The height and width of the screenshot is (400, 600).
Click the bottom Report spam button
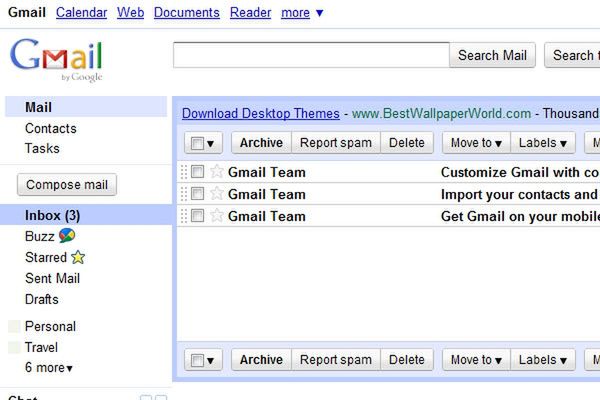[x=336, y=360]
